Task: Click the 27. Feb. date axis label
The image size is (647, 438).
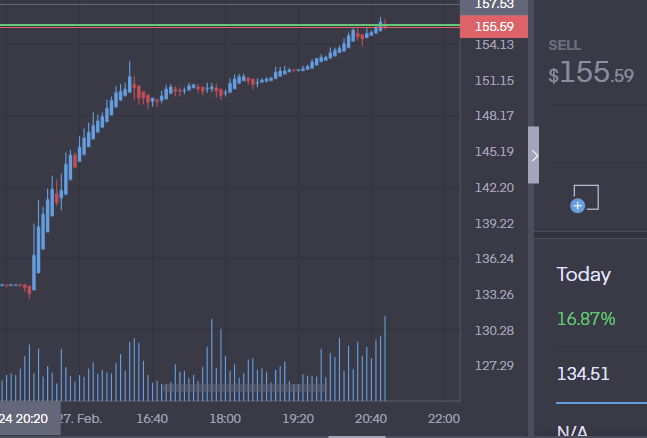Action: (81, 418)
